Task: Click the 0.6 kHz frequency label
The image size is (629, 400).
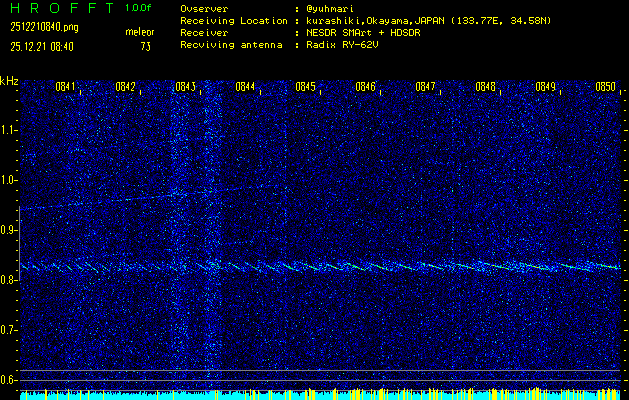Action: pos(9,379)
